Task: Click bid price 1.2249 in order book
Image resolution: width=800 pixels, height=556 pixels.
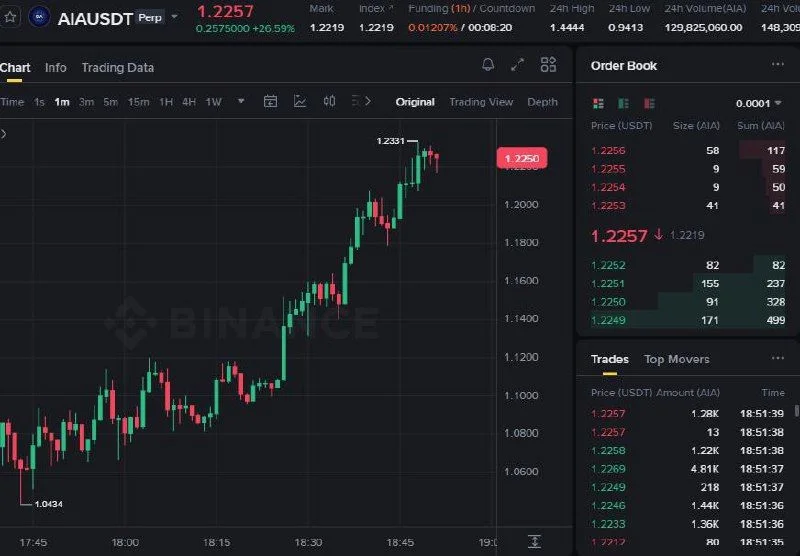Action: tap(608, 320)
